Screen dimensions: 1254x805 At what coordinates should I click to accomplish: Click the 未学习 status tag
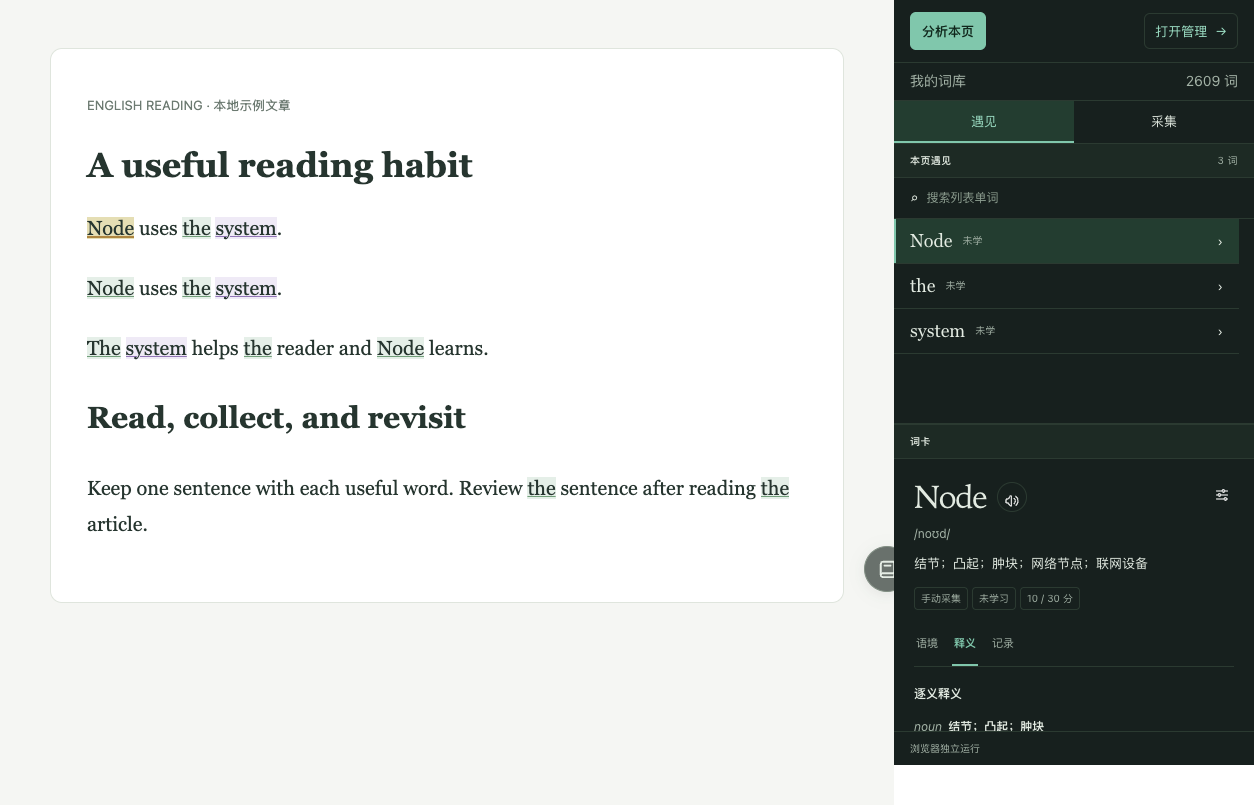(x=994, y=599)
